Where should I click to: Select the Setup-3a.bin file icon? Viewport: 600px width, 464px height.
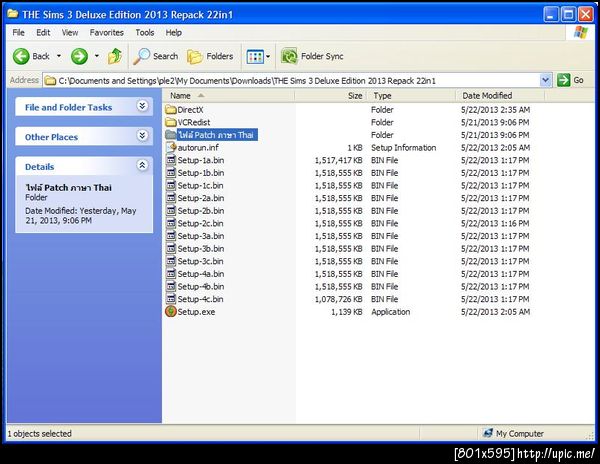(x=171, y=236)
